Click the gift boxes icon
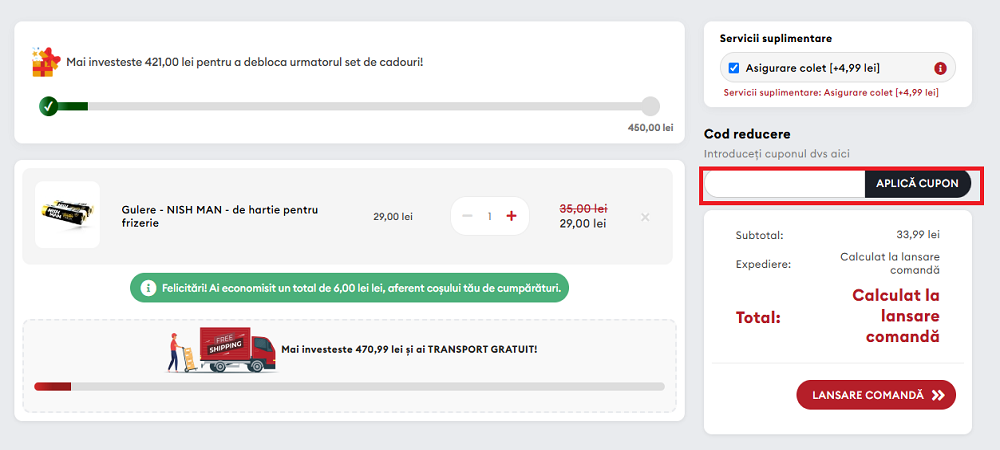 tap(46, 62)
